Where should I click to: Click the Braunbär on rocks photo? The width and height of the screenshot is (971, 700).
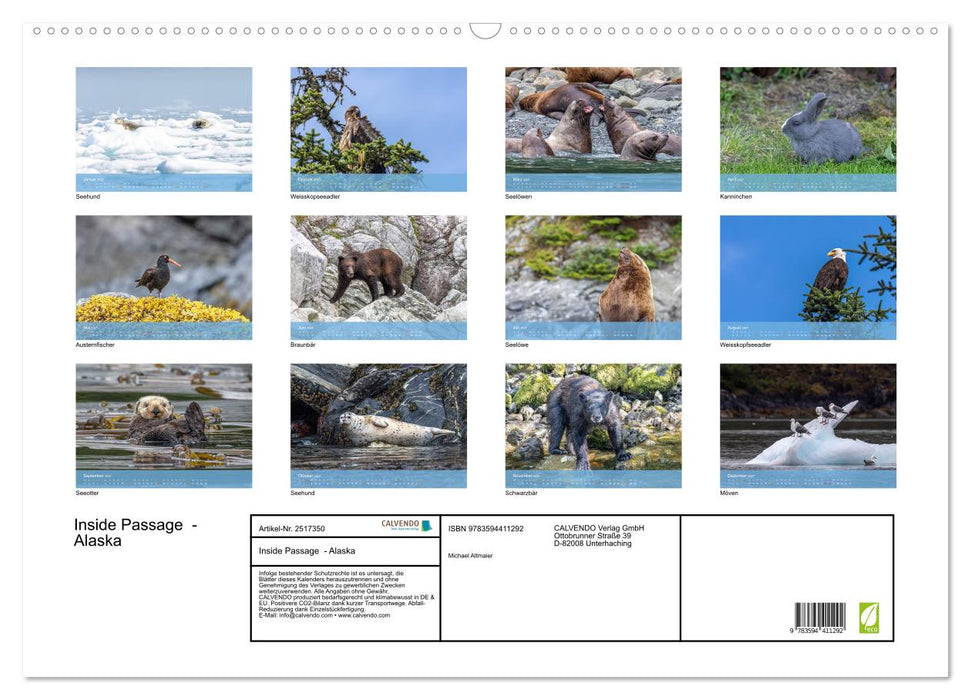(x=378, y=277)
